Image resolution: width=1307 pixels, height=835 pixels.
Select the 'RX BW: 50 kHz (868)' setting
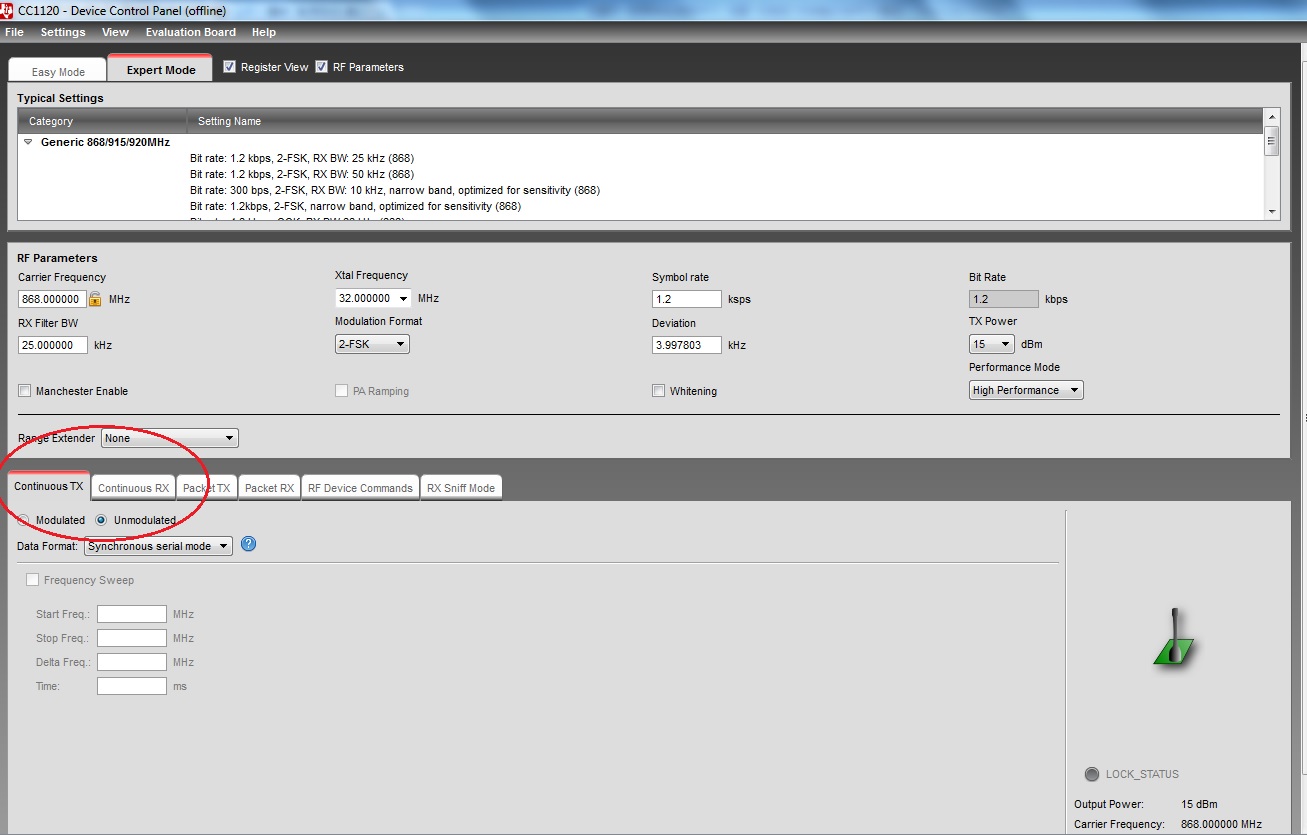pyautogui.click(x=302, y=174)
